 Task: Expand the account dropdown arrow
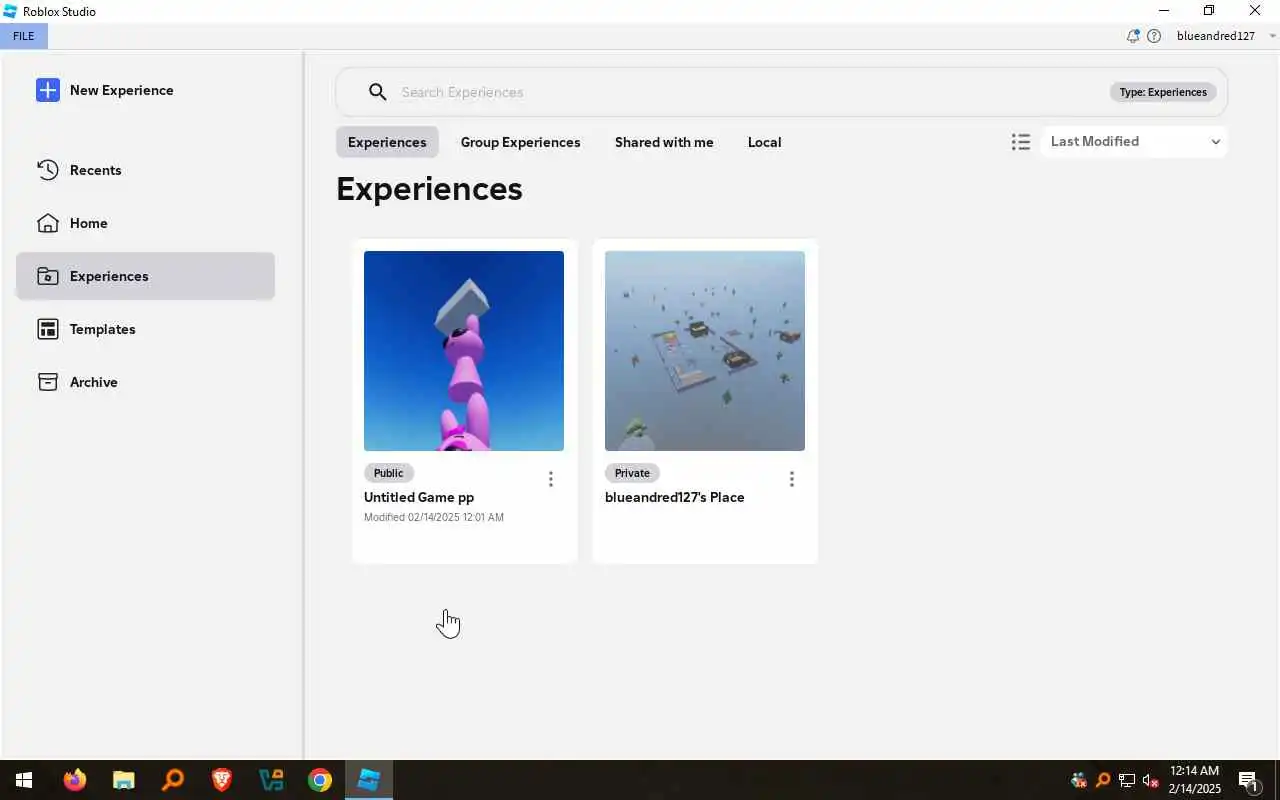pyautogui.click(x=1273, y=36)
